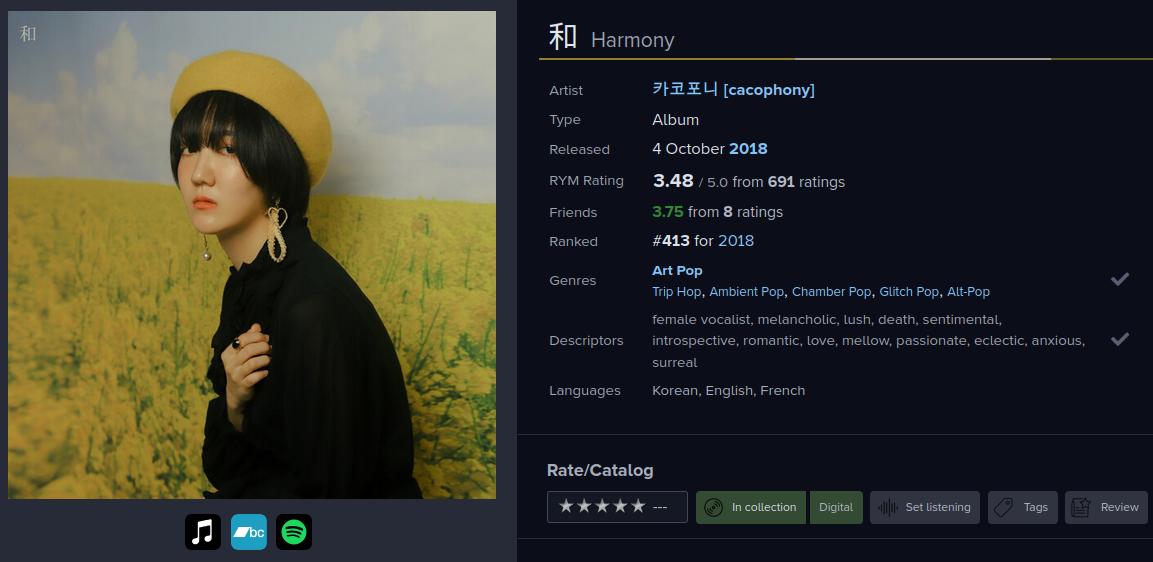This screenshot has width=1153, height=562.
Task: Click the 3.75 friends rating value
Action: coord(668,212)
